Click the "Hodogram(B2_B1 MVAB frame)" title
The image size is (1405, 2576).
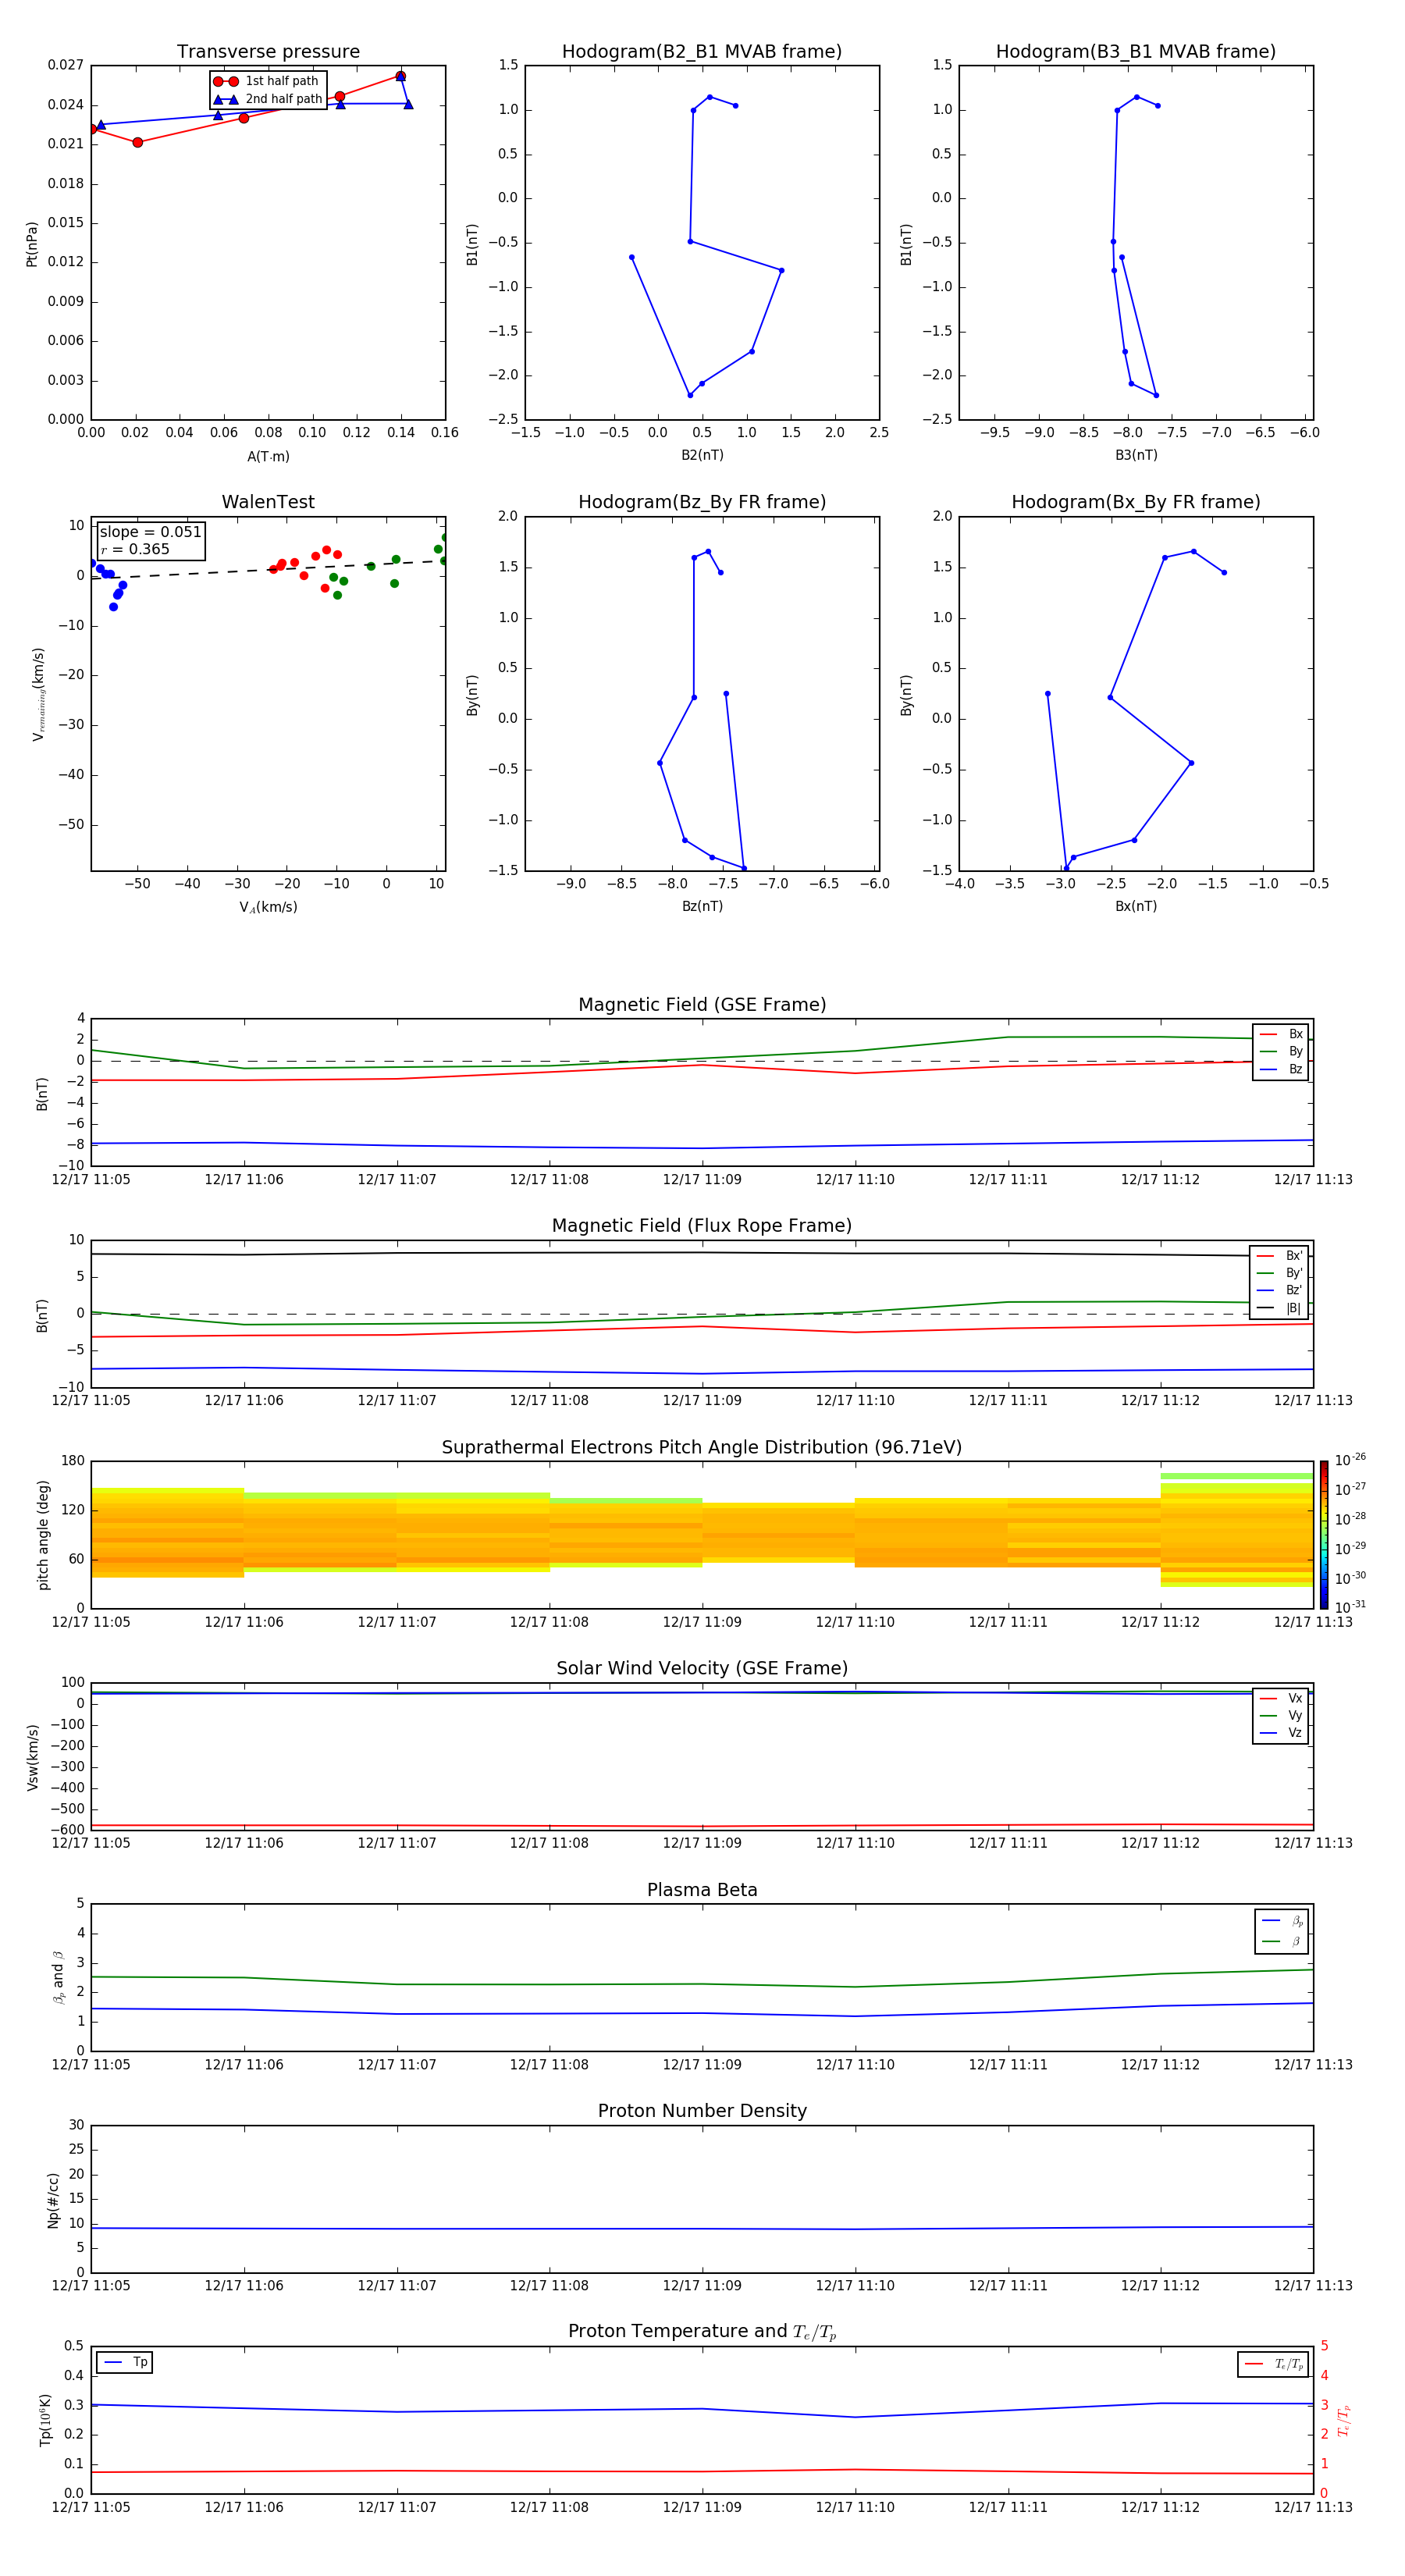point(702,52)
